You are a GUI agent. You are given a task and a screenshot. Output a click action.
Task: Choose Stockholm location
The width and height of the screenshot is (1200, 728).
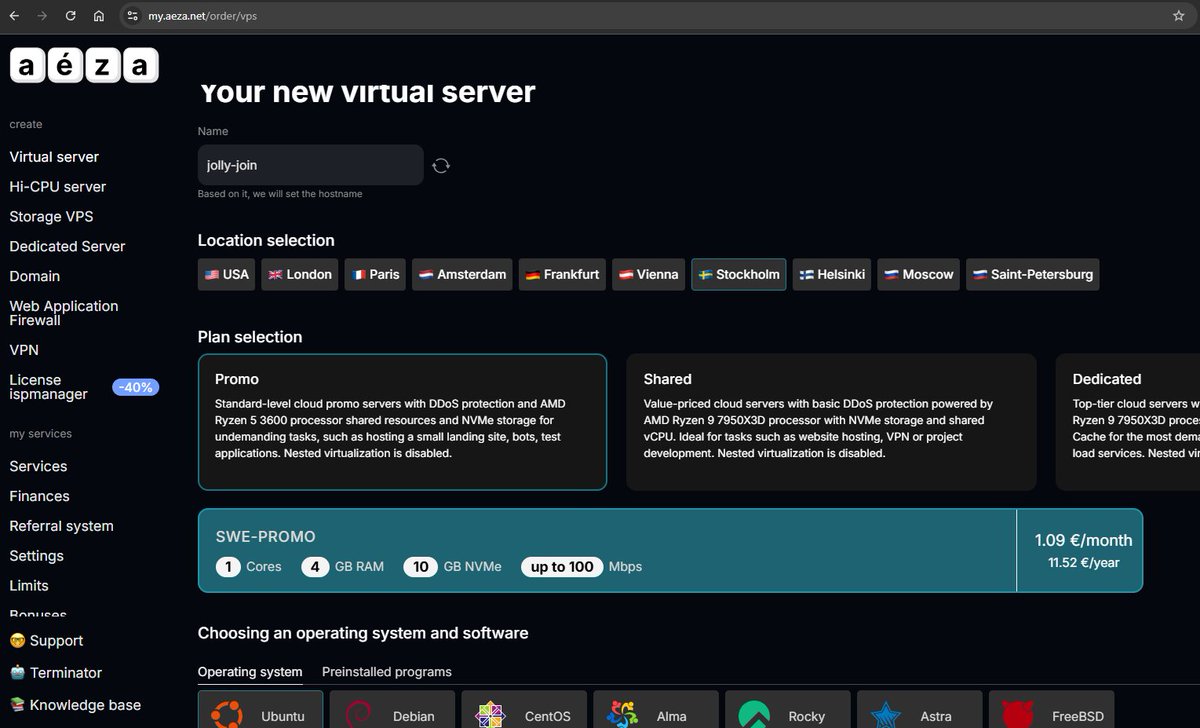pos(739,274)
